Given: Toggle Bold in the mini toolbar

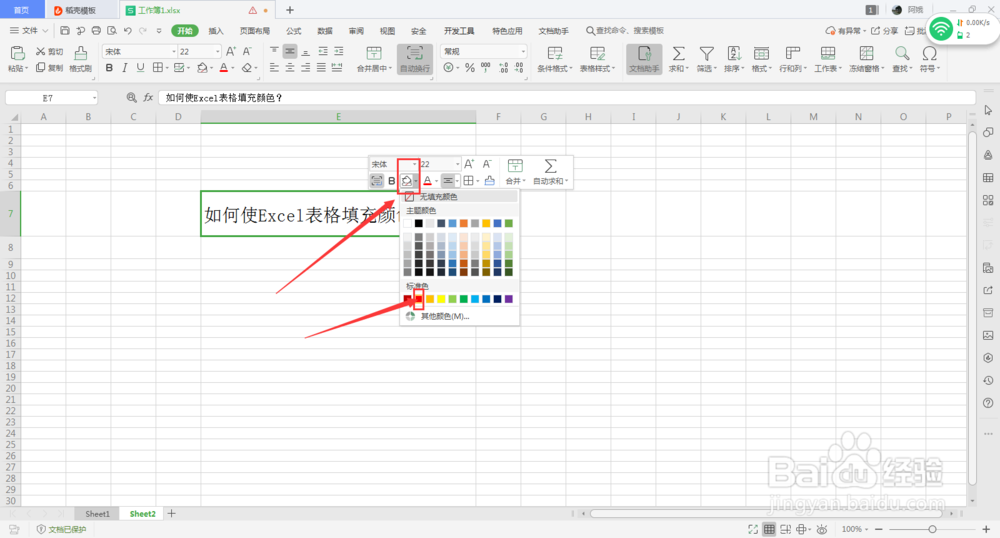Looking at the screenshot, I should pos(392,181).
